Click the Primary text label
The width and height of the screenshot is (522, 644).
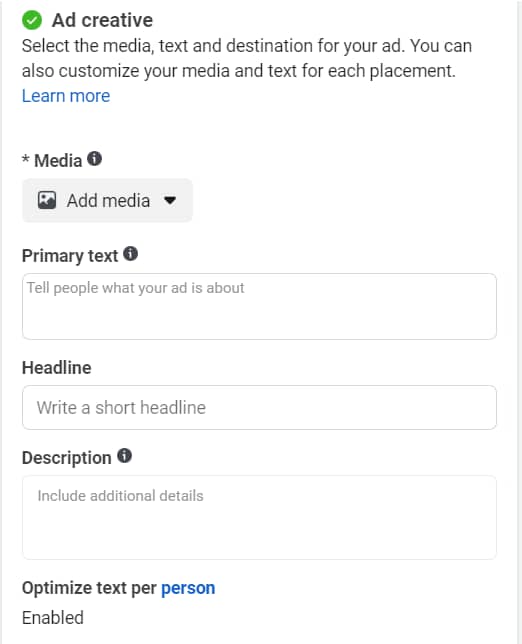(70, 256)
